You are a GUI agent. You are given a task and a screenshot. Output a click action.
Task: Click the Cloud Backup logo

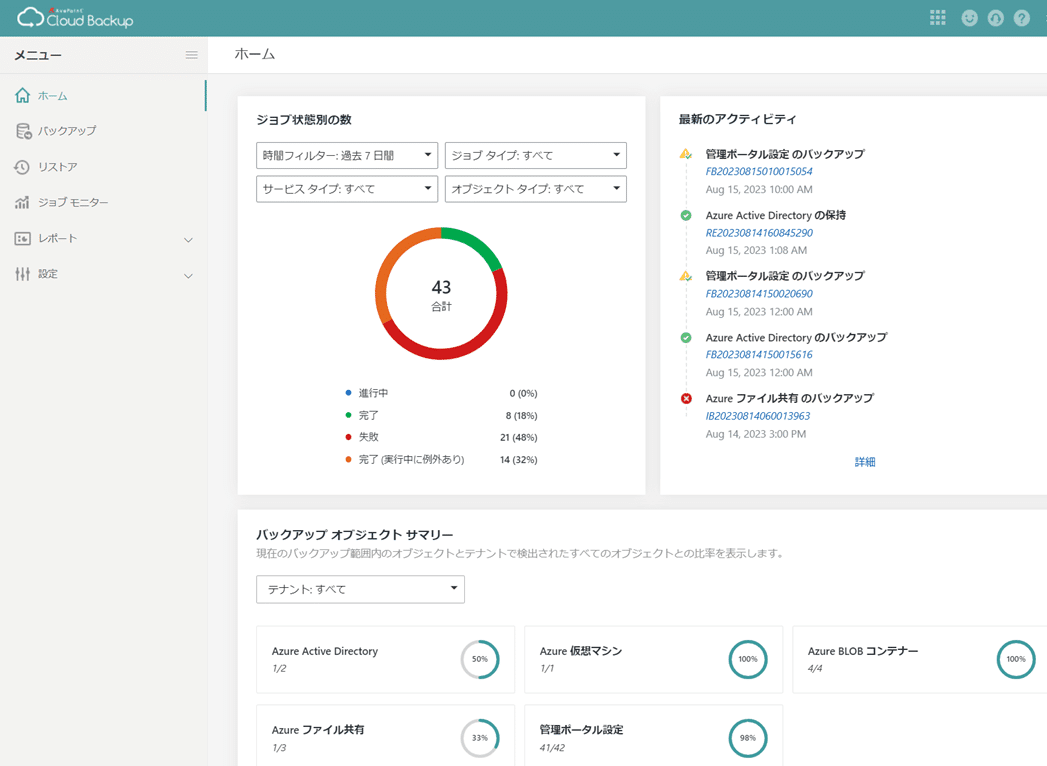[75, 18]
